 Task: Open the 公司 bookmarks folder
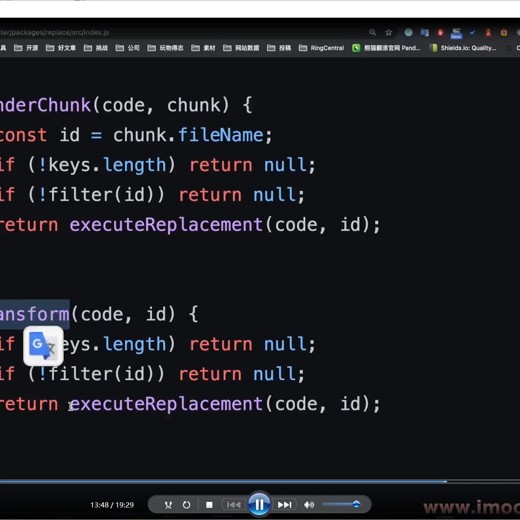point(128,48)
